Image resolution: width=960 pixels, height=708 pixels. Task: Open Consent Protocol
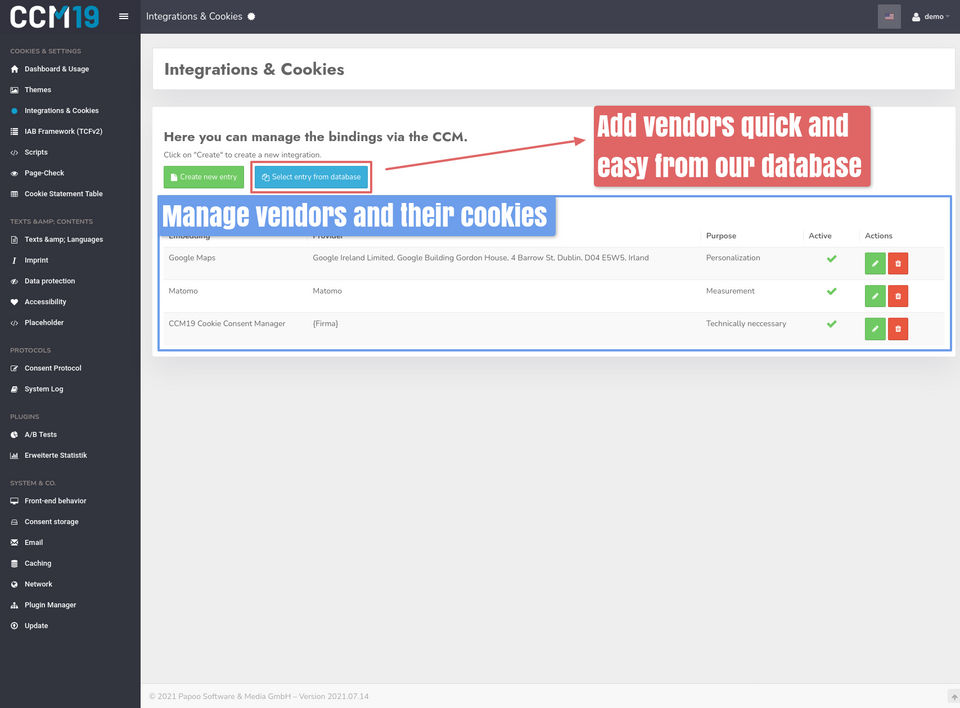coord(53,368)
